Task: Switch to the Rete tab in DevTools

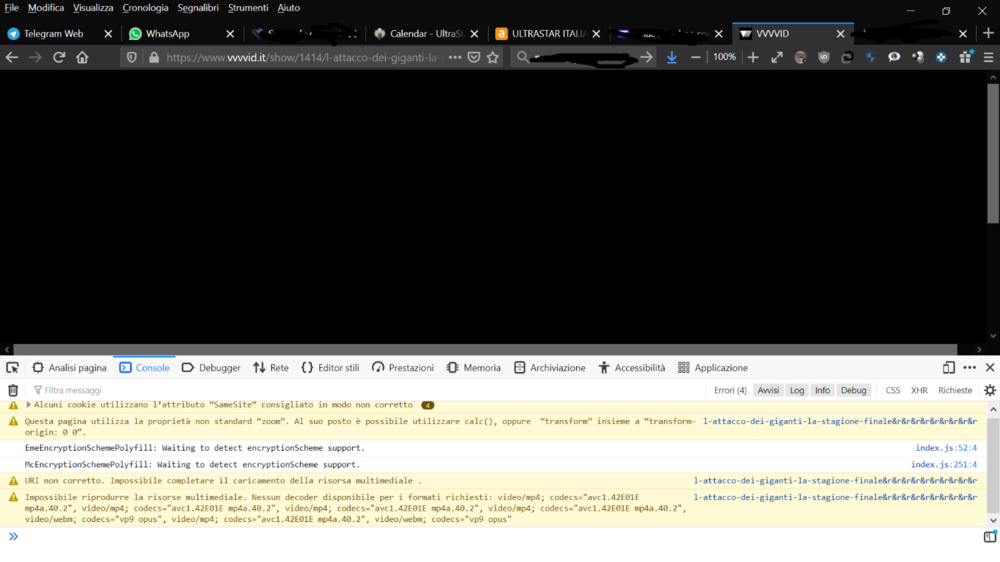Action: point(271,368)
